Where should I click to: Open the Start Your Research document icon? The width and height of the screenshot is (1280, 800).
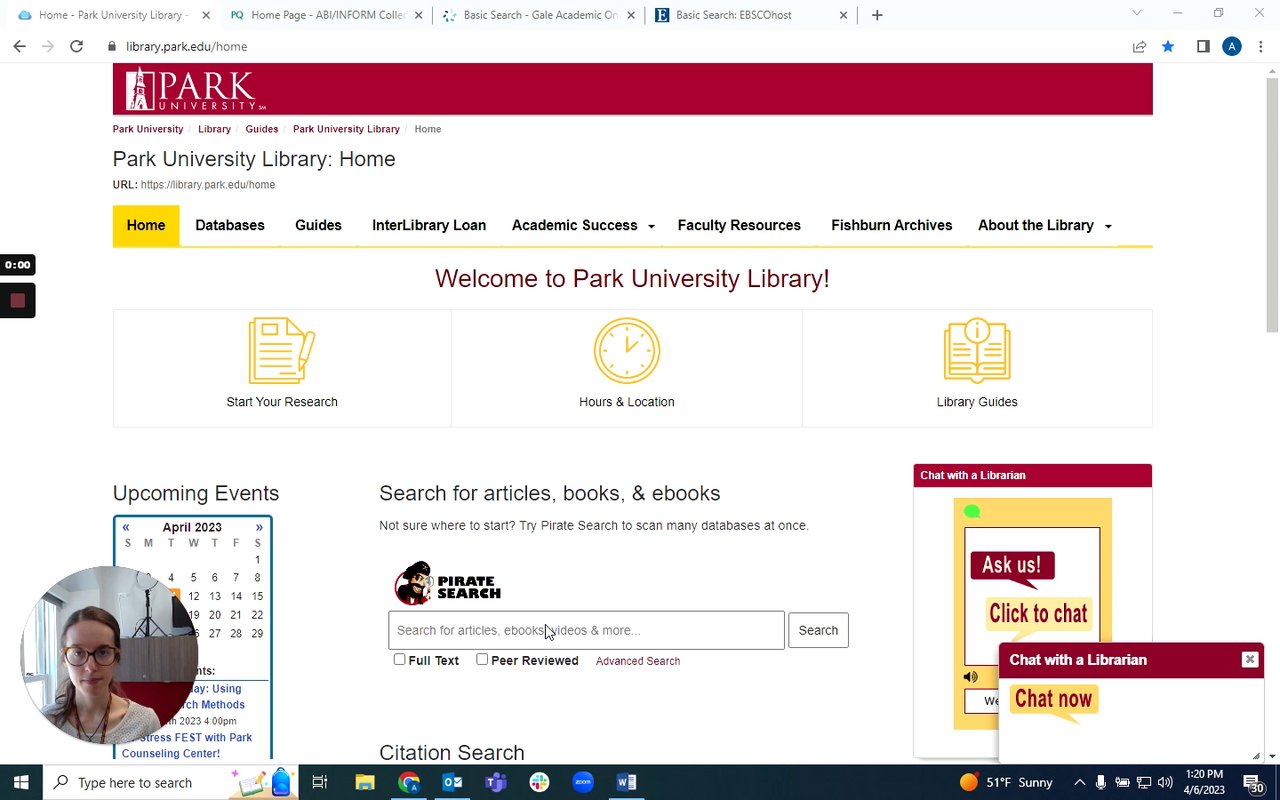(281, 351)
